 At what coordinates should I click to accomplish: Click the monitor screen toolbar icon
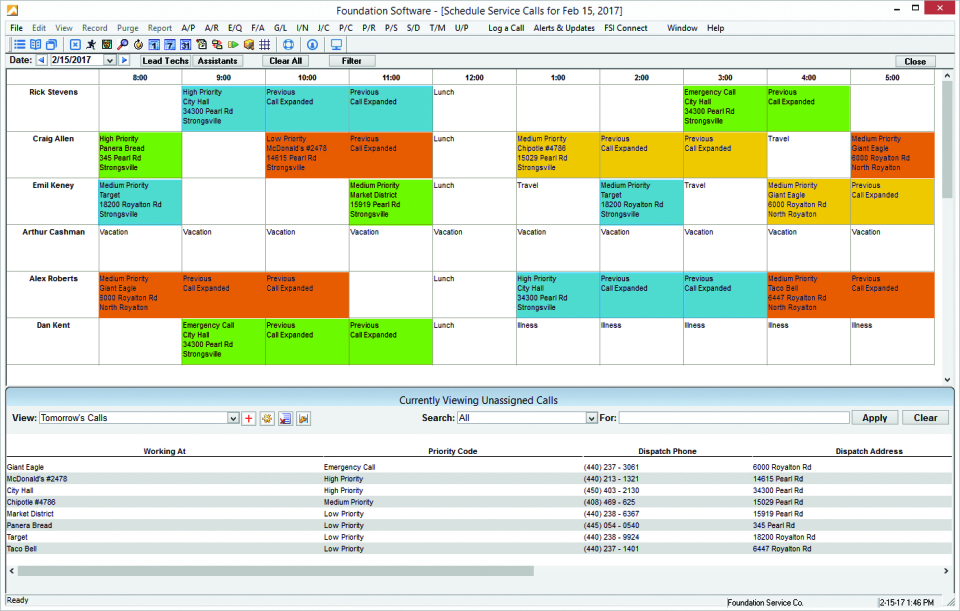coord(336,45)
